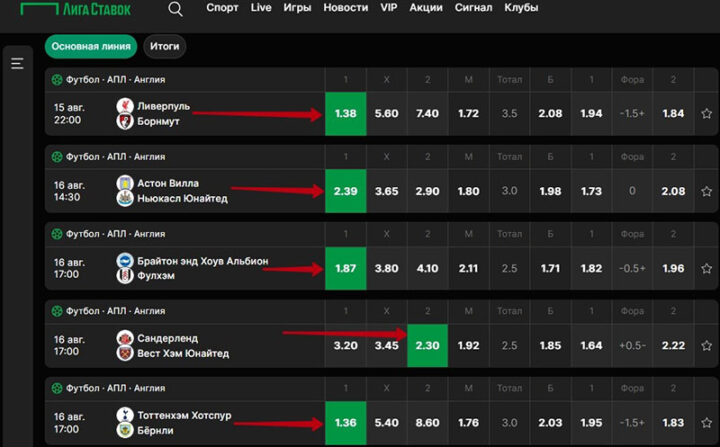Viewport: 720px width, 447px height.
Task: Select total over odds 2.08 Liverpool match
Action: pos(550,114)
